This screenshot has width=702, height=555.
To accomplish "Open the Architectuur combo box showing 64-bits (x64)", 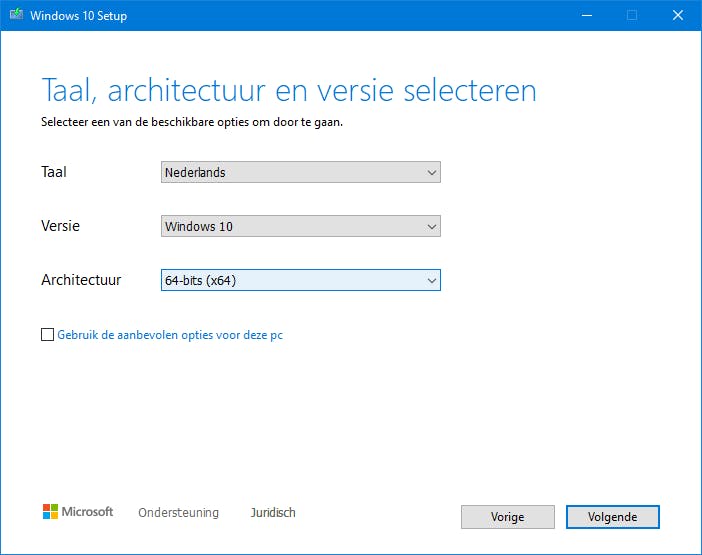I will point(300,281).
